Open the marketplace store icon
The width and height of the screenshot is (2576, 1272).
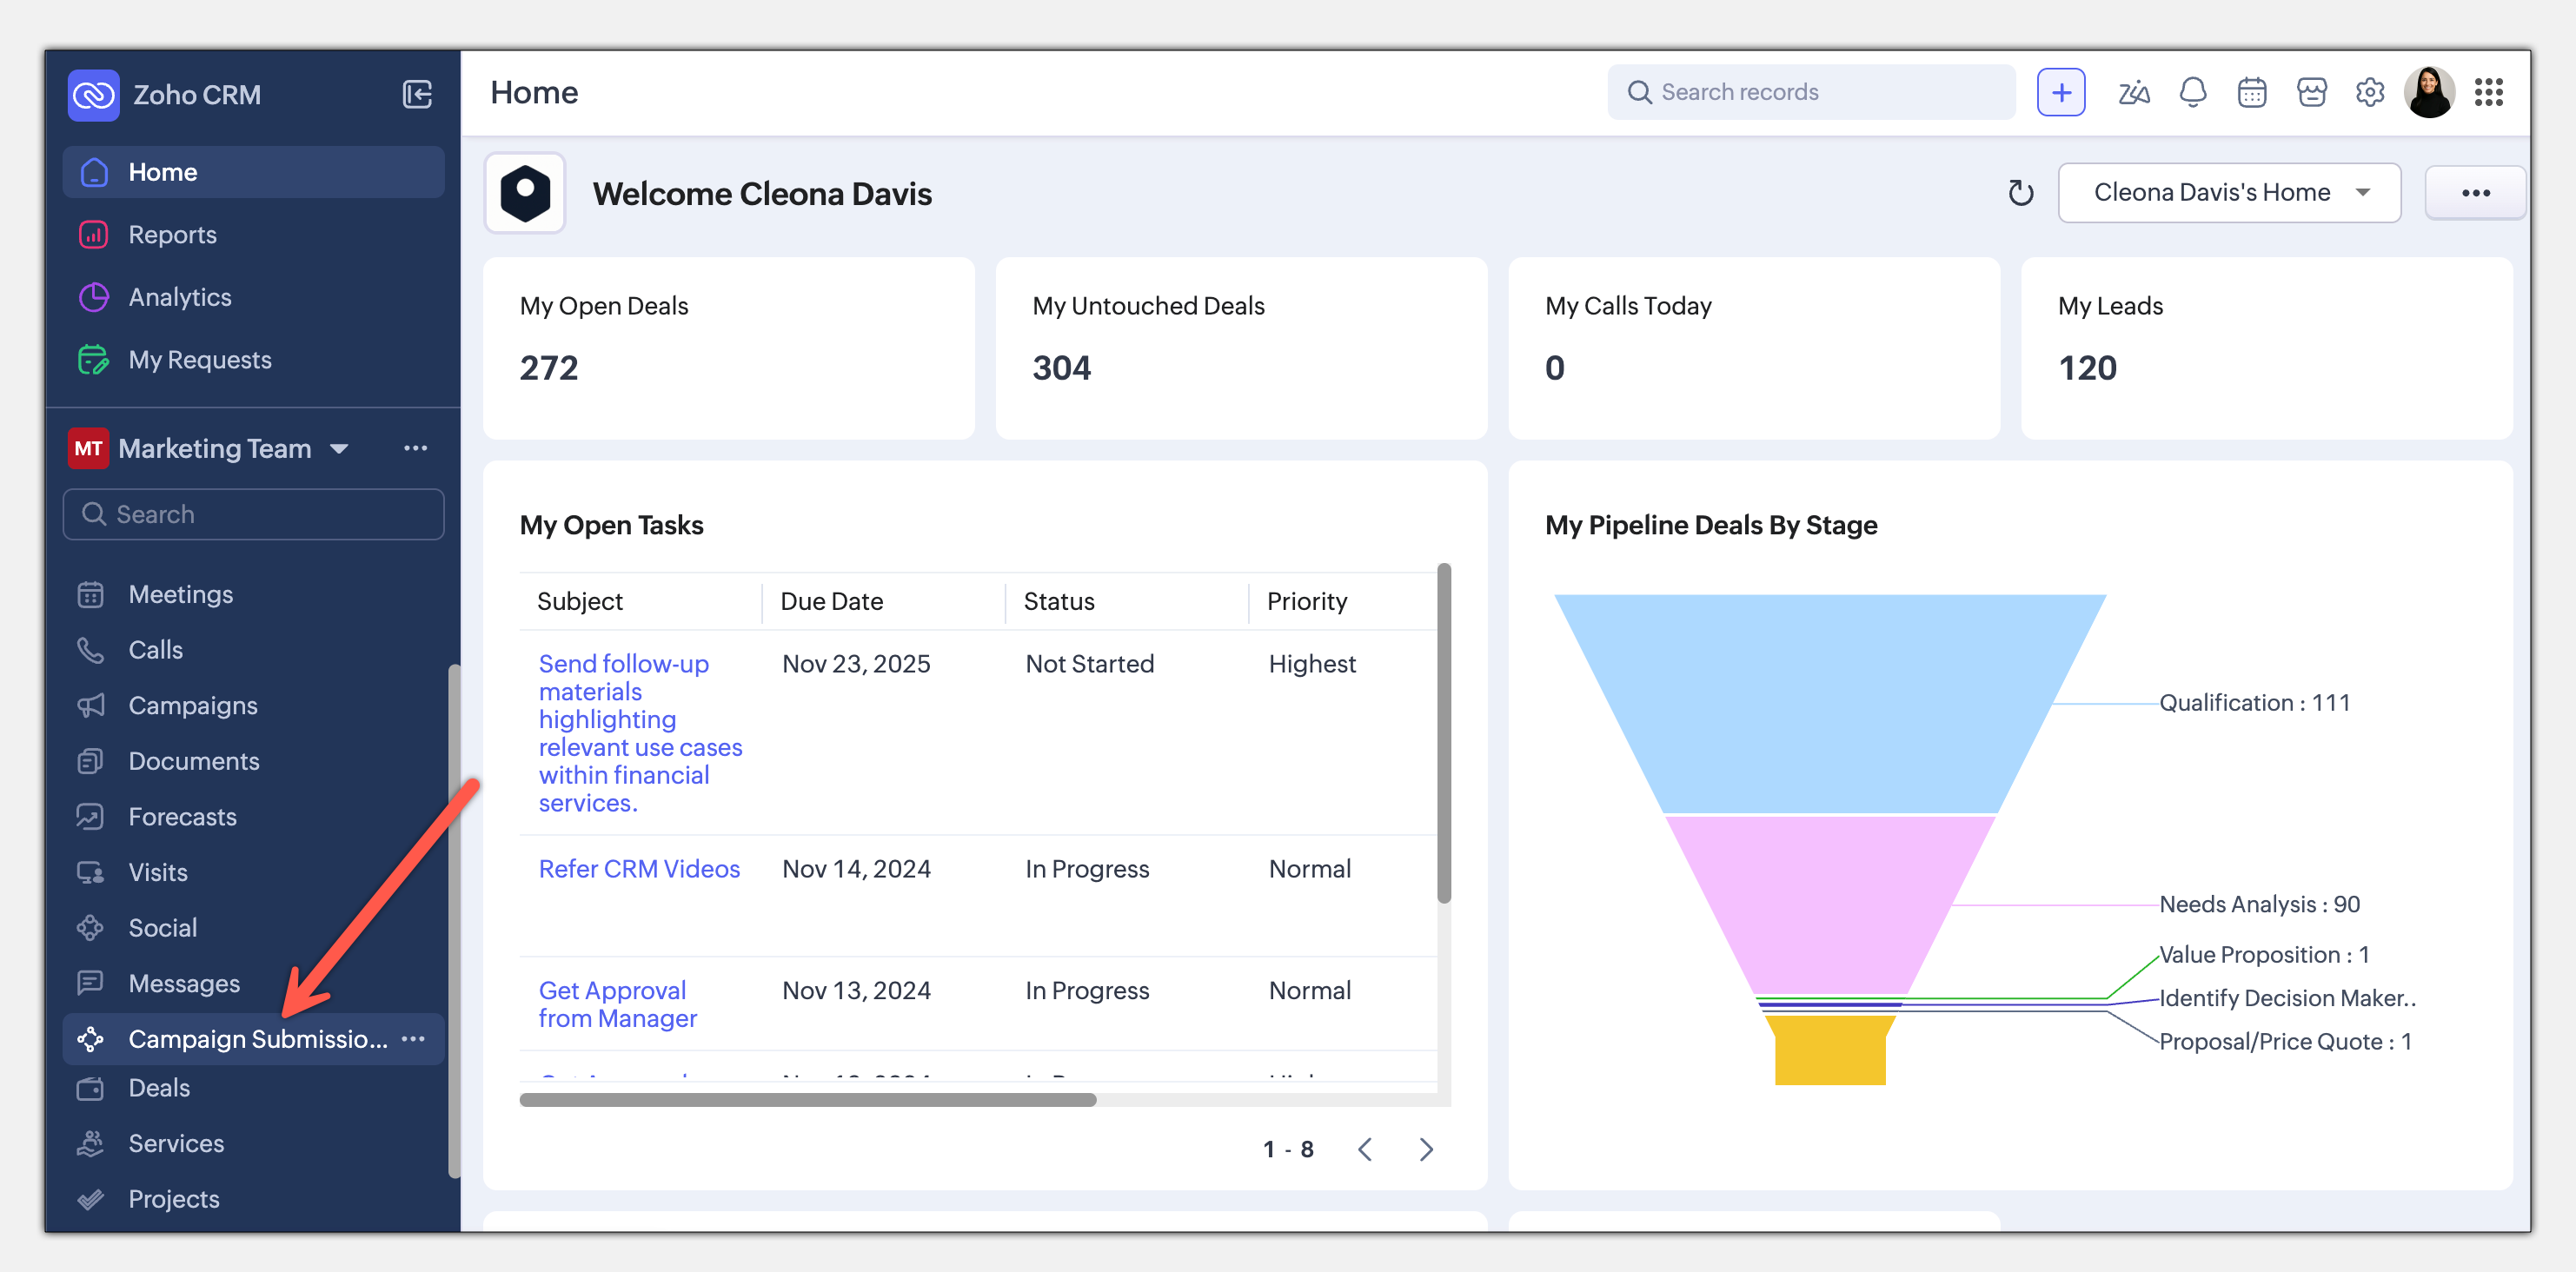[x=2311, y=93]
